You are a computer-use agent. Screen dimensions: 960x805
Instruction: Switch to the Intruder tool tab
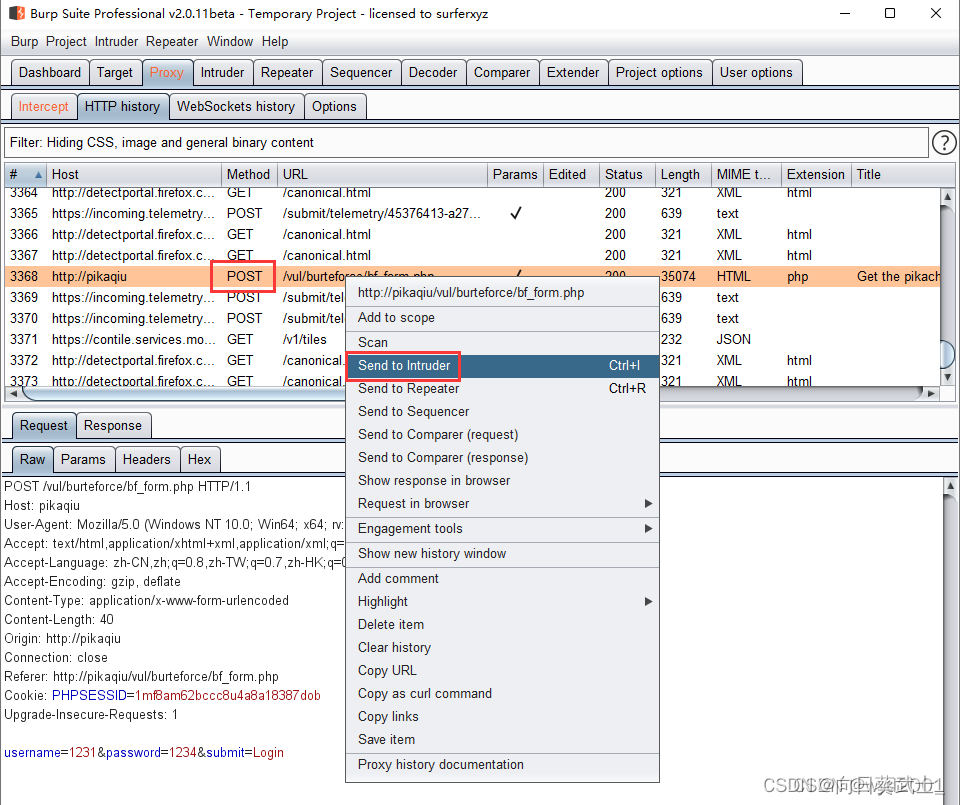(222, 72)
